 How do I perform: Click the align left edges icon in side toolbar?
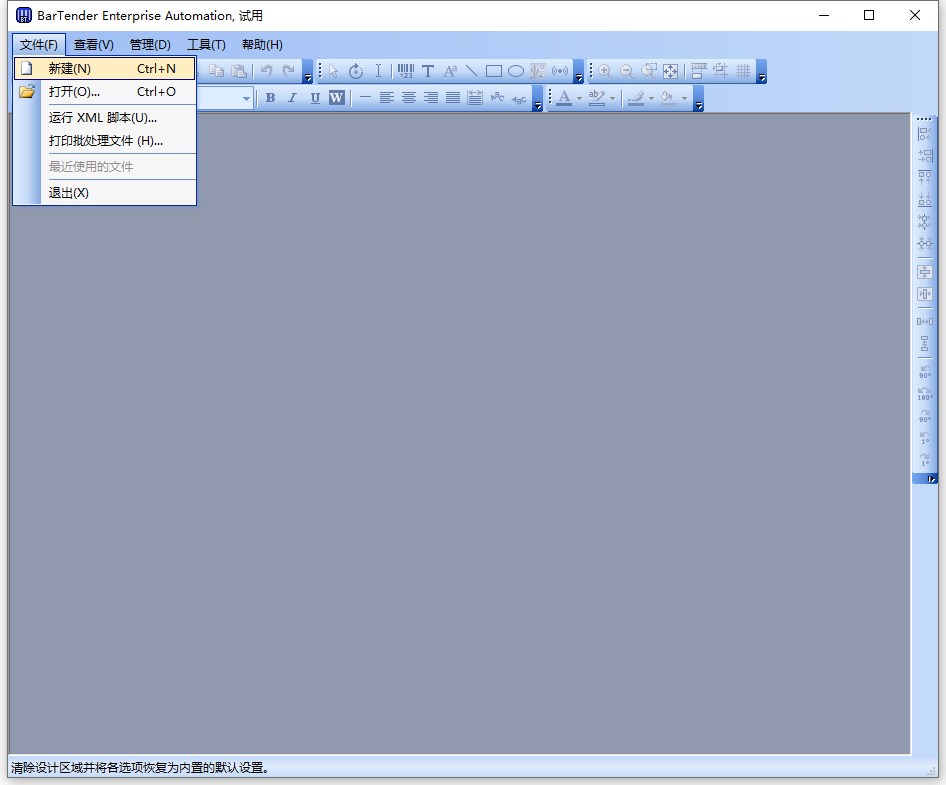(924, 134)
